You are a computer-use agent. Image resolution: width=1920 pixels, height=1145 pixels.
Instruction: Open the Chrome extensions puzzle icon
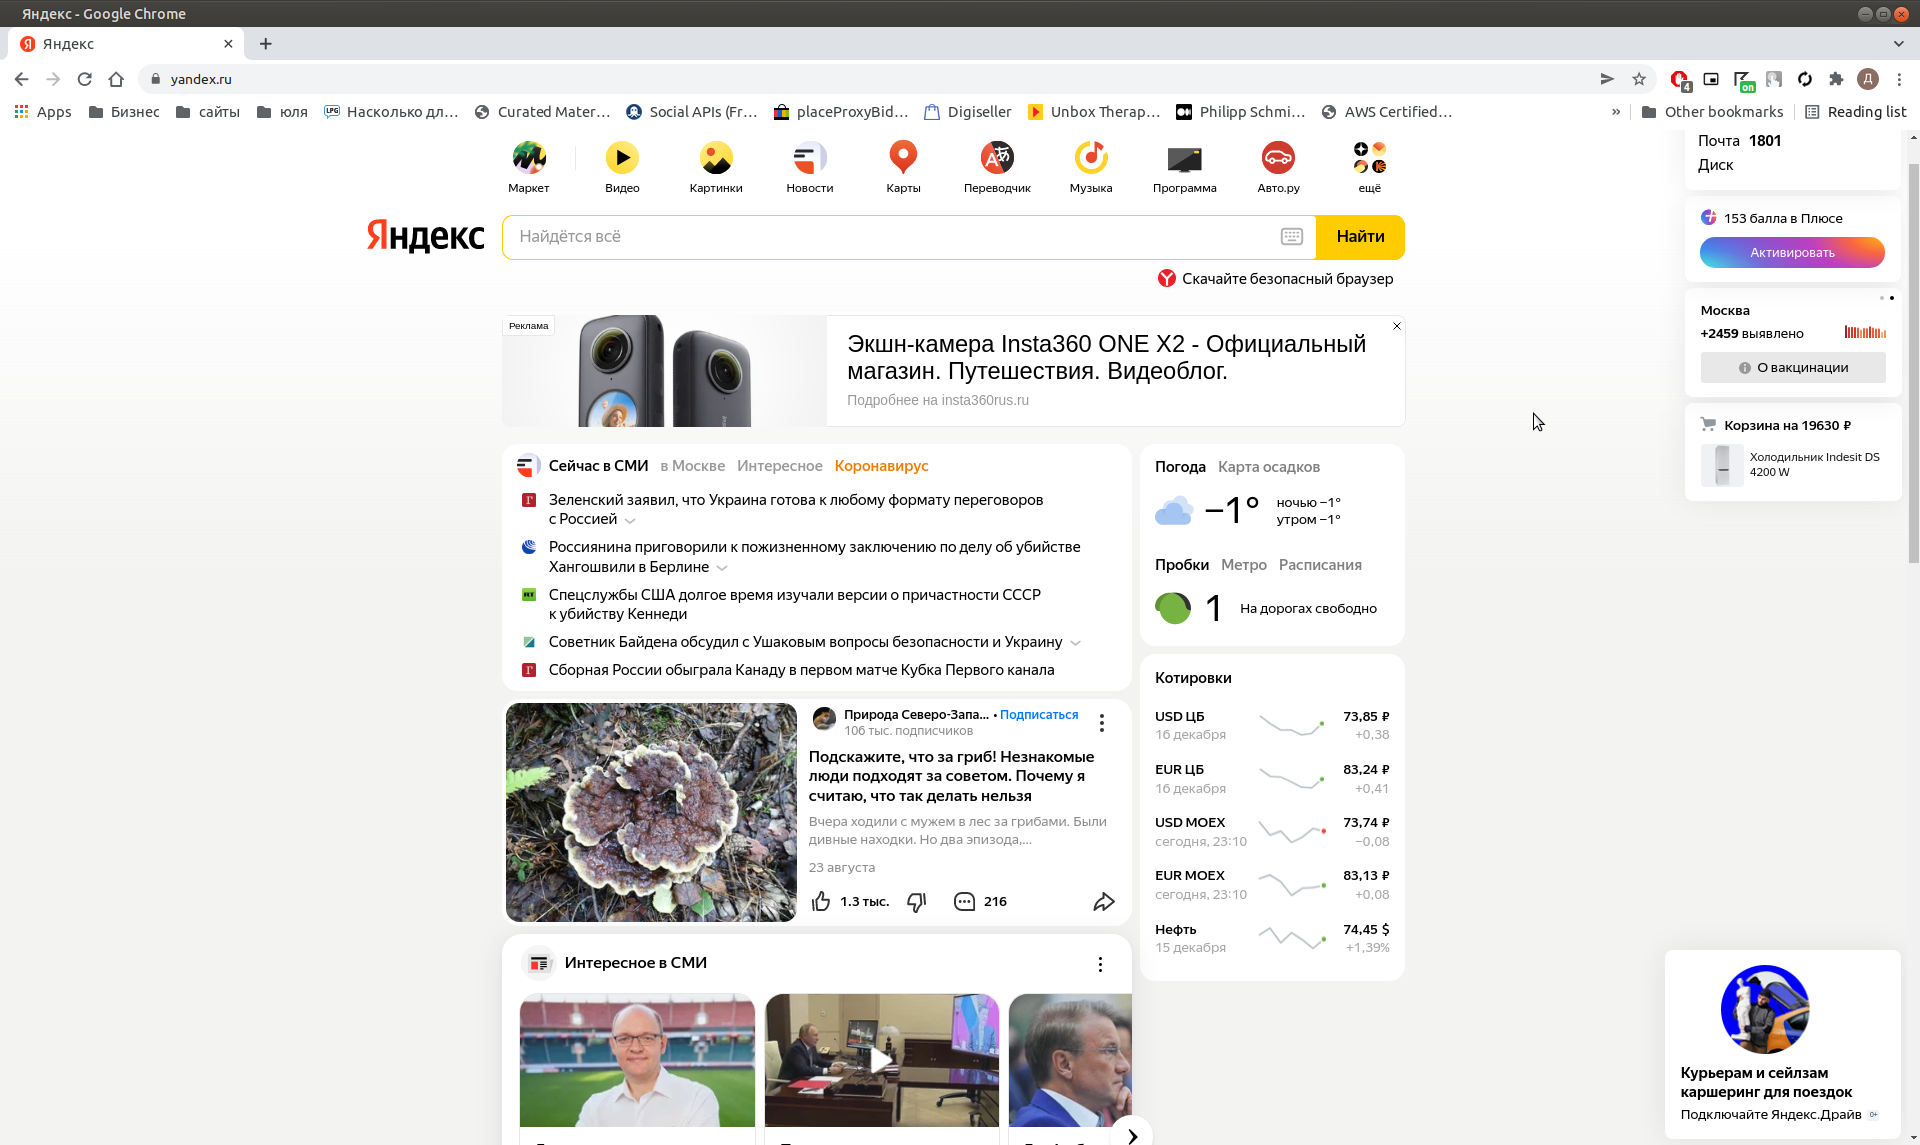[x=1836, y=79]
